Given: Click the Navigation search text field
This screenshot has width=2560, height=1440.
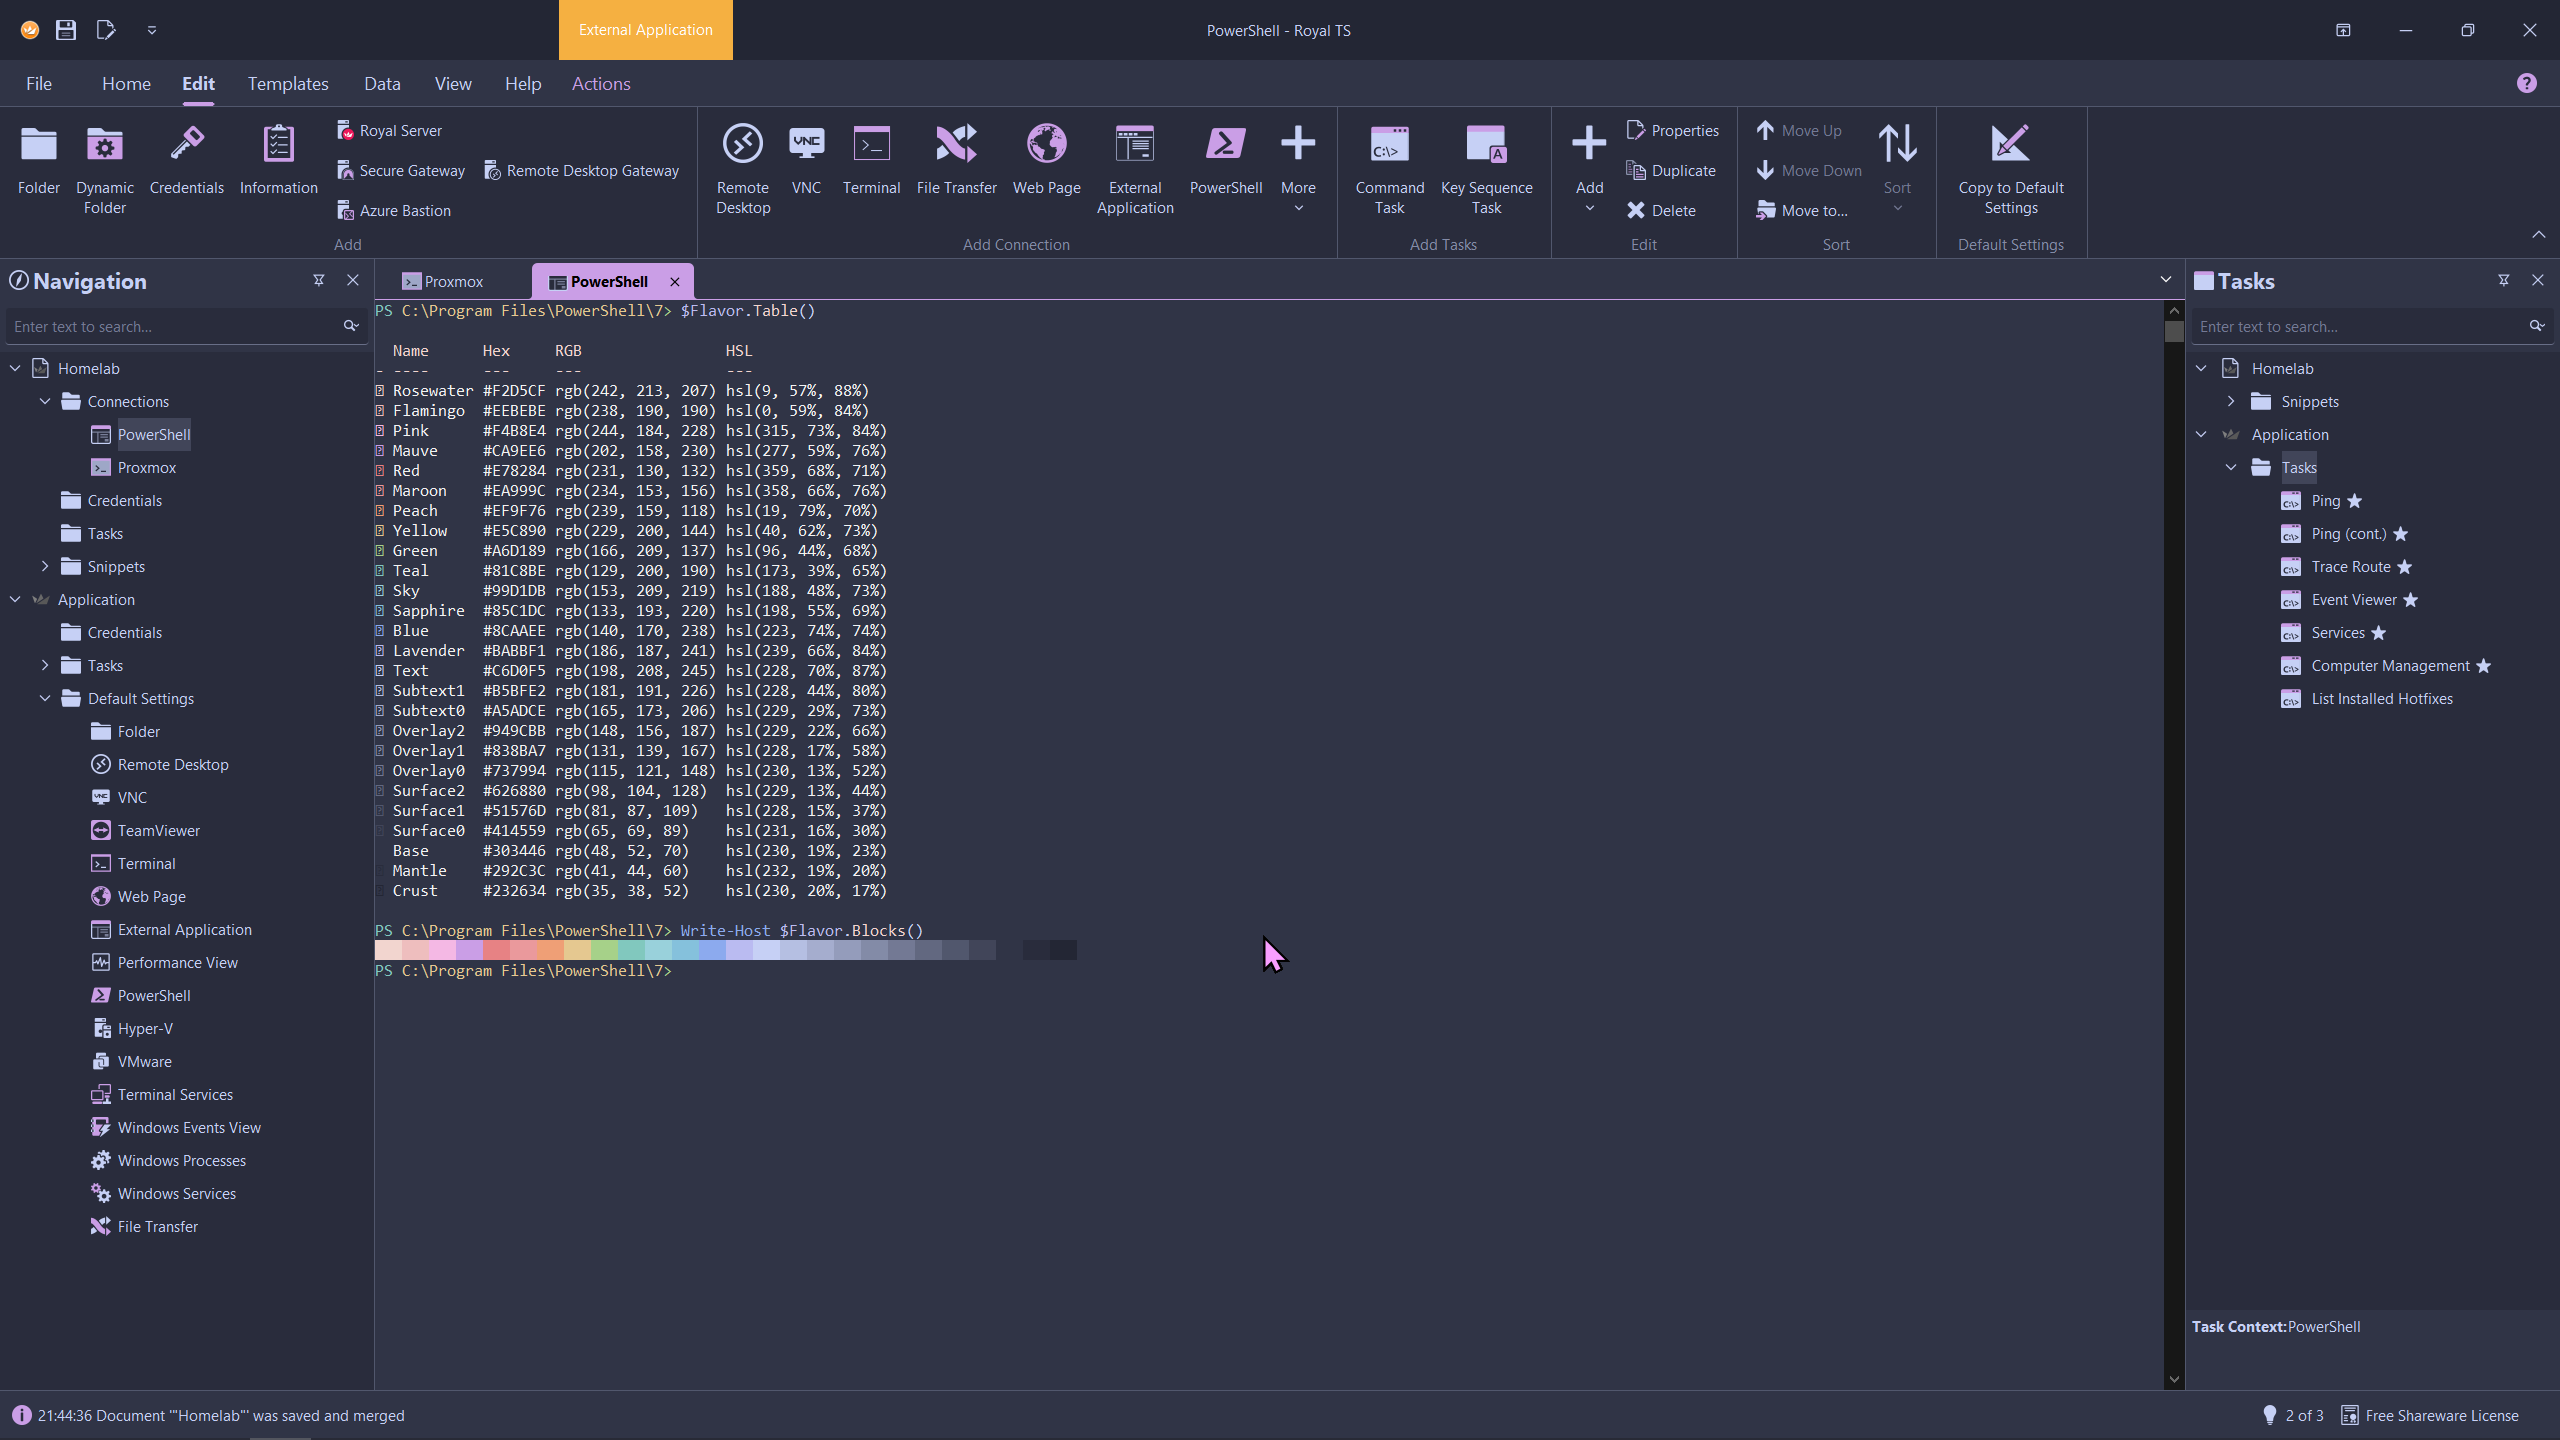Looking at the screenshot, I should 172,327.
